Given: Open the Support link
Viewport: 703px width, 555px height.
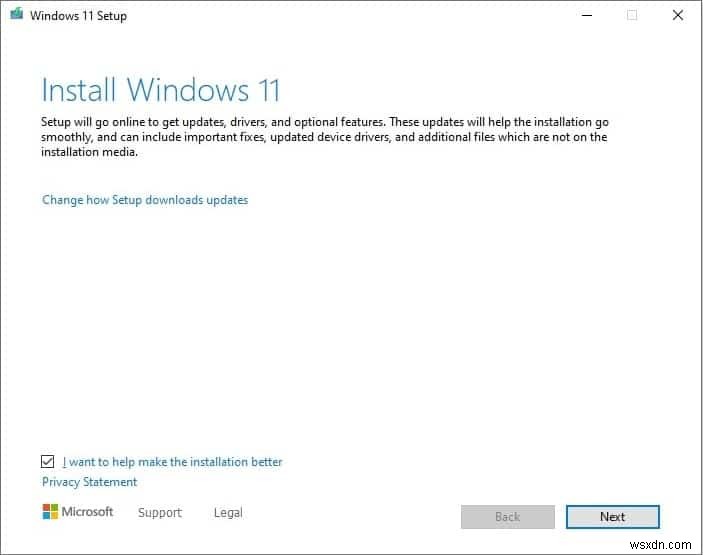Looking at the screenshot, I should coord(160,512).
